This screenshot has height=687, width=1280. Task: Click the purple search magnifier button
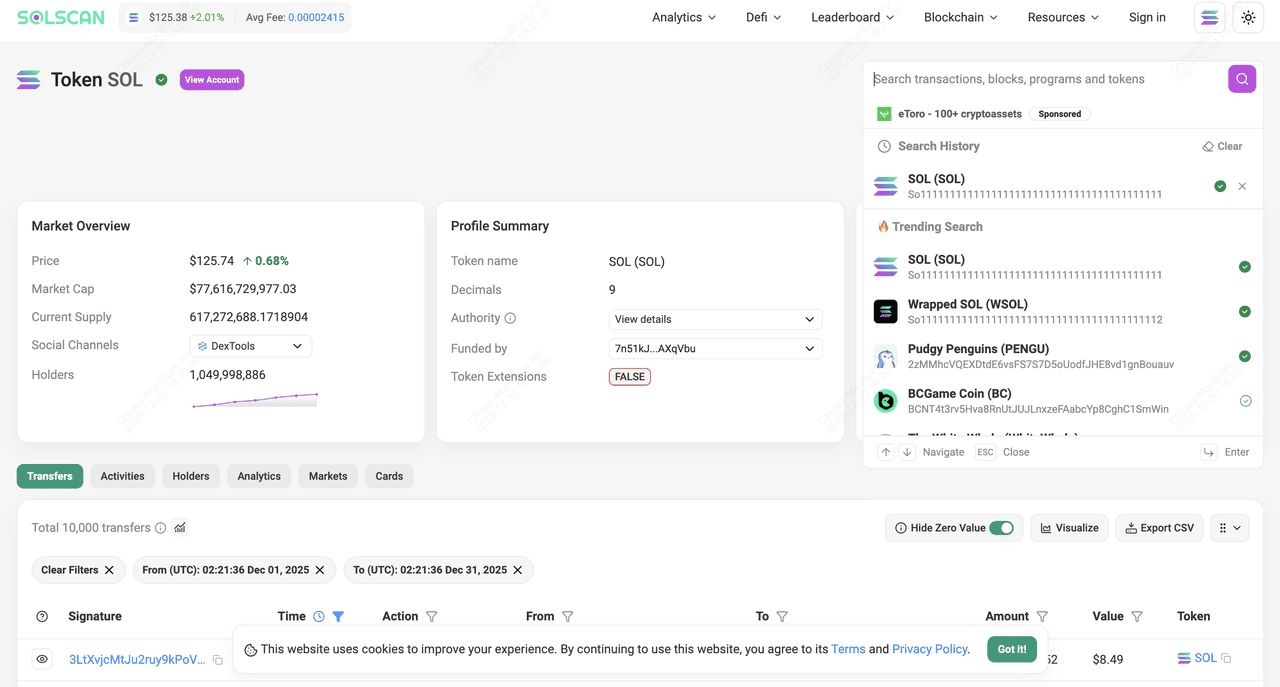point(1242,79)
